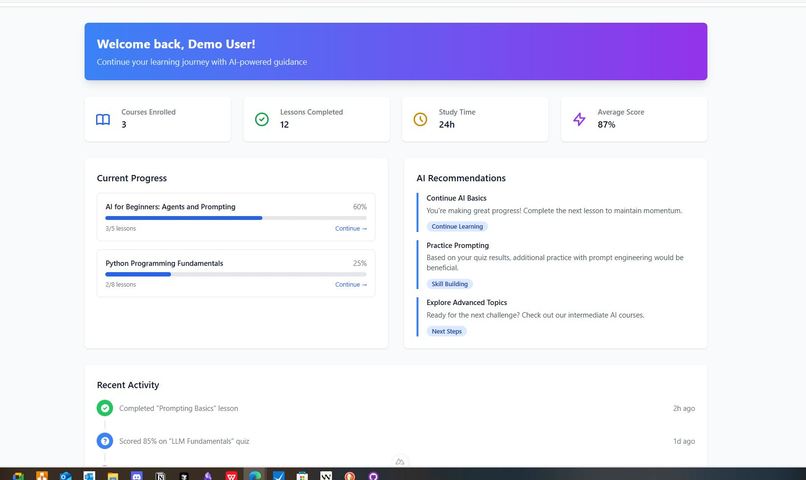The width and height of the screenshot is (806, 480).
Task: Click the AI for Beginners: Agents and Prompting title
Action: click(x=170, y=207)
